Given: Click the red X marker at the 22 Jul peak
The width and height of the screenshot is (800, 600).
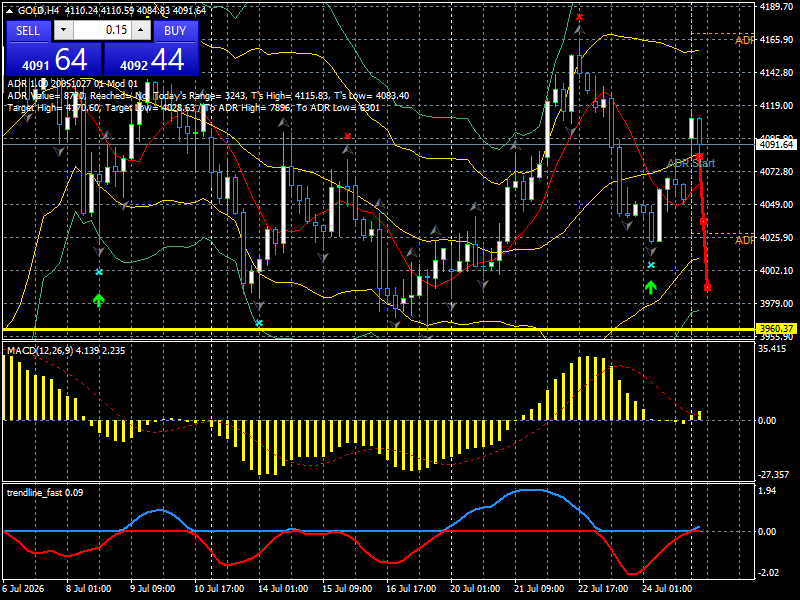Looking at the screenshot, I should pos(580,17).
